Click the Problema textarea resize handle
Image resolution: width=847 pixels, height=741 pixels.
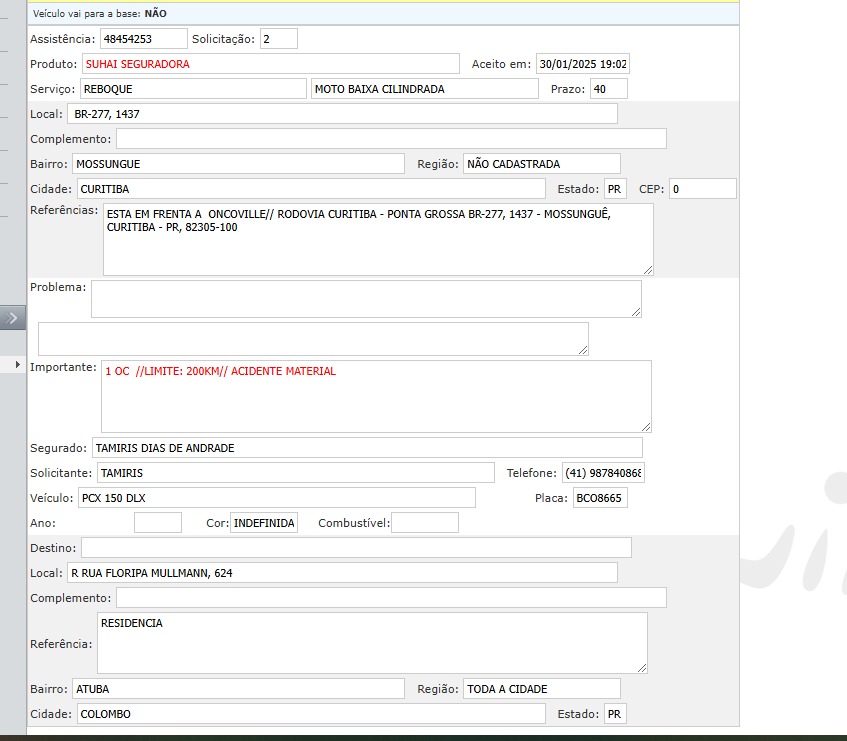click(x=635, y=311)
